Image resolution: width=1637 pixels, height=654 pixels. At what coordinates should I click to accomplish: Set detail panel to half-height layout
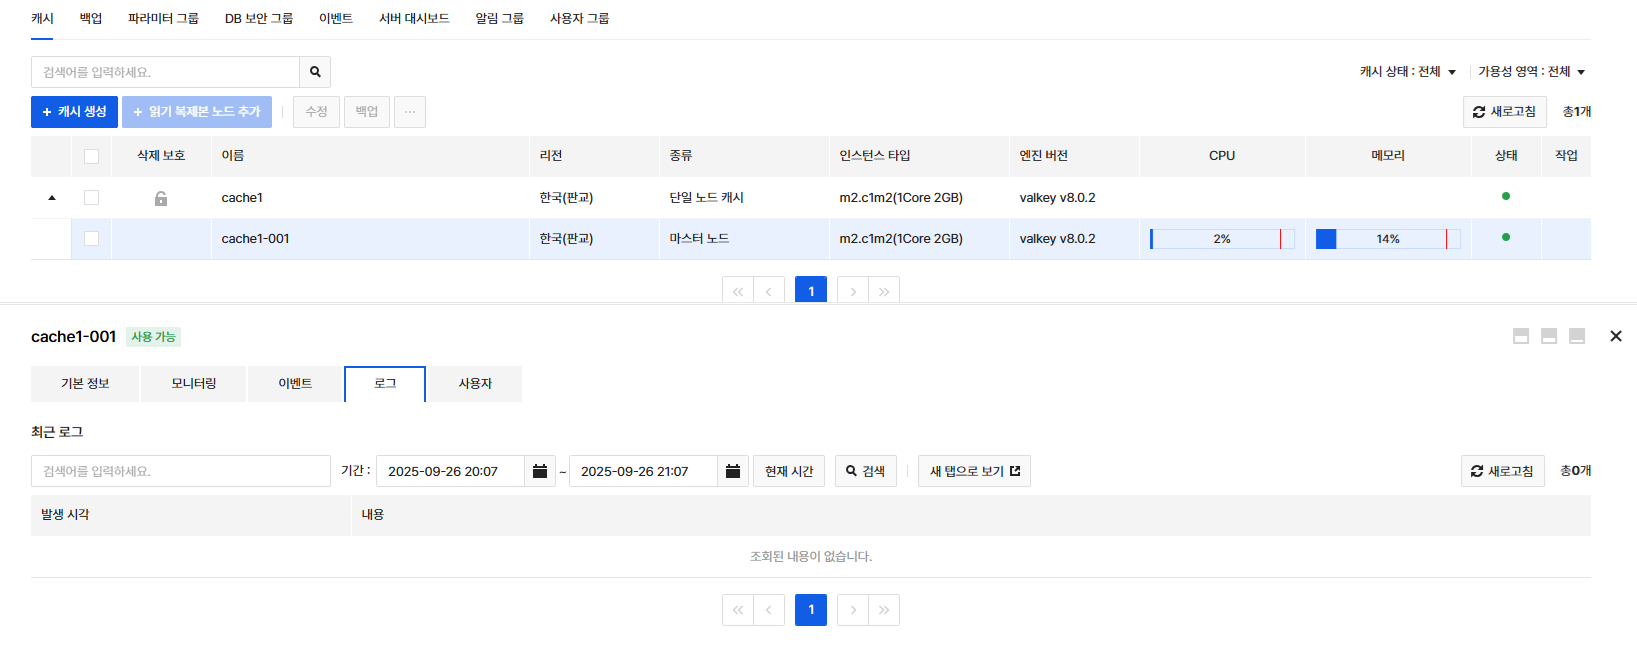pyautogui.click(x=1549, y=336)
